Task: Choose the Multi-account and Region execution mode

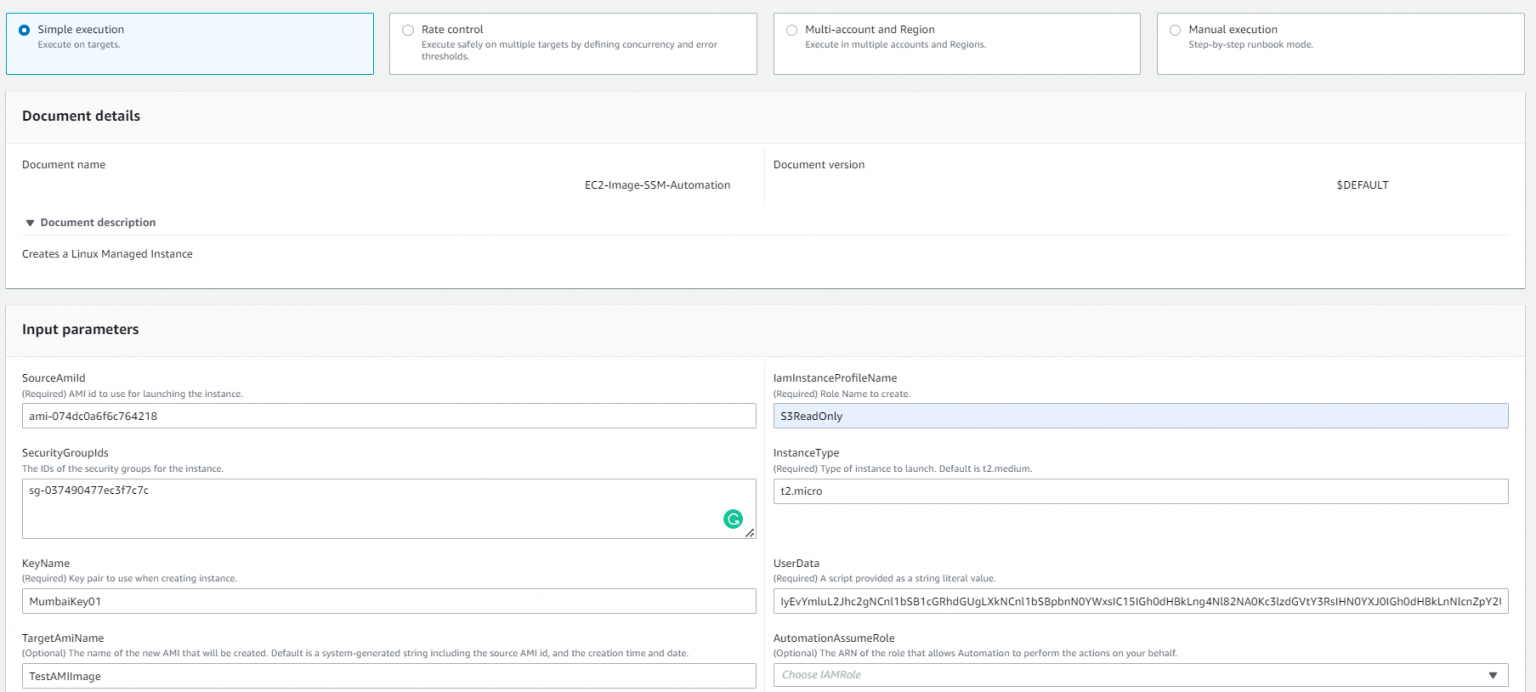Action: pyautogui.click(x=791, y=29)
